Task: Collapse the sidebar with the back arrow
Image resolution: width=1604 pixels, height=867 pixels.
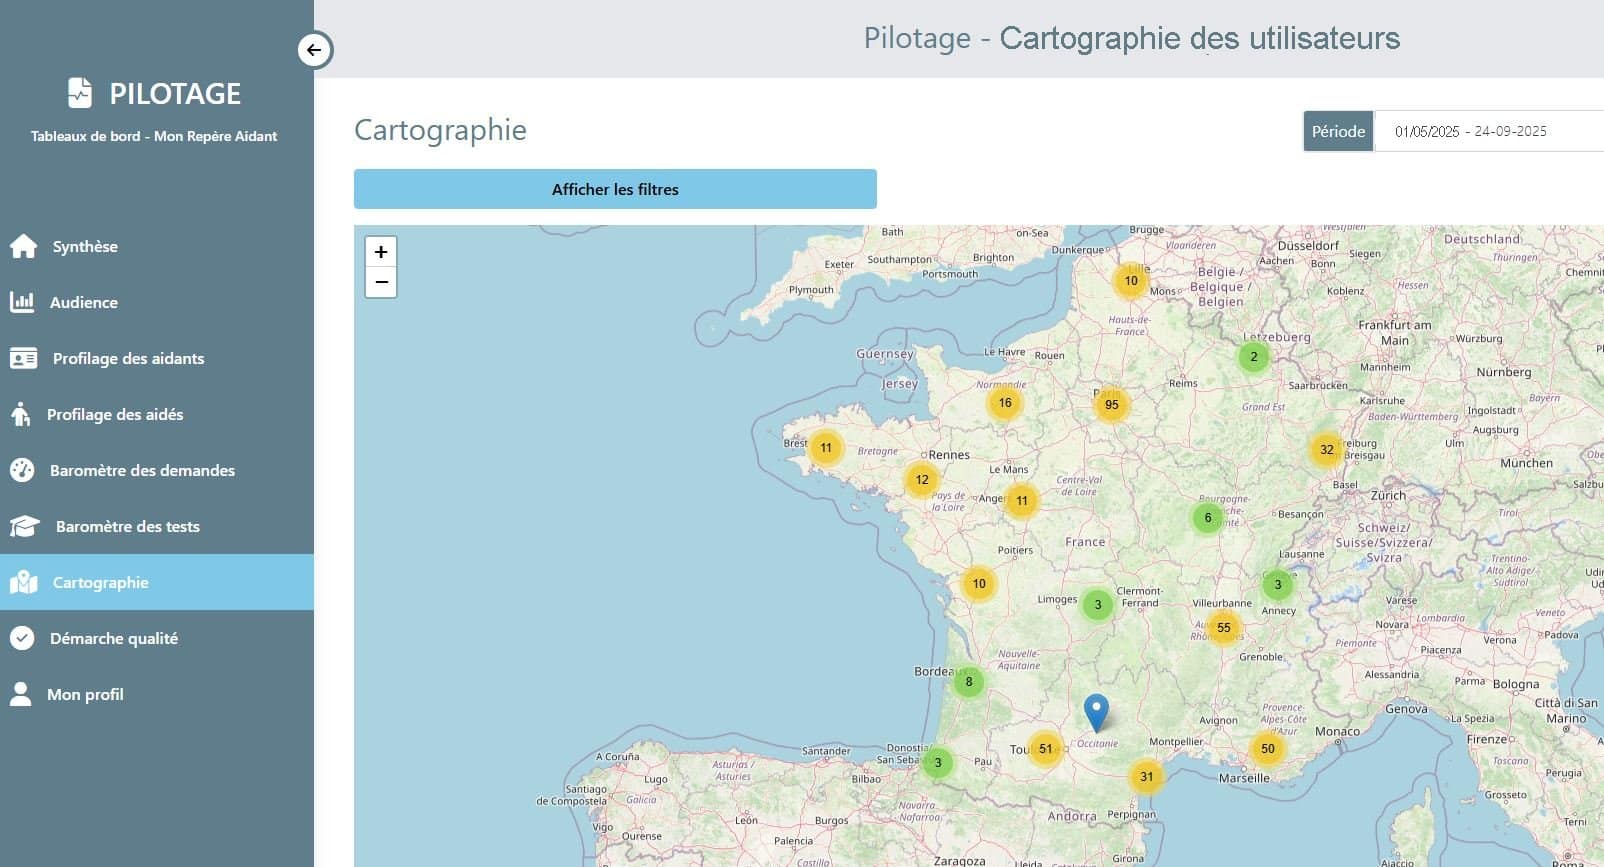Action: (x=314, y=50)
